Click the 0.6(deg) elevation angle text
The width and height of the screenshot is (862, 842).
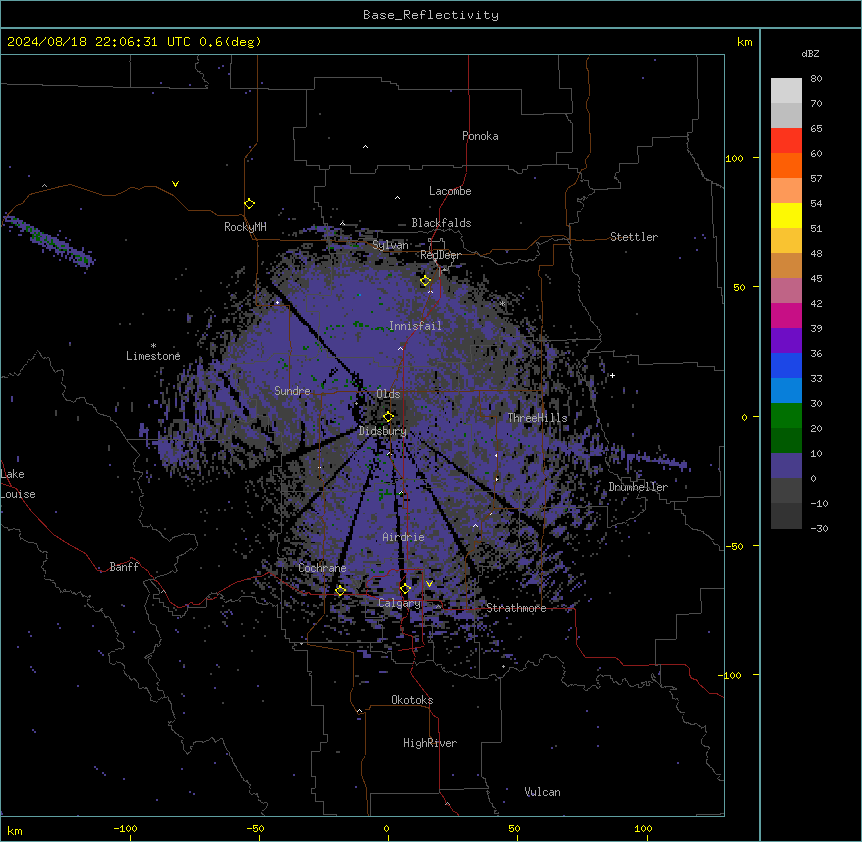pos(230,42)
